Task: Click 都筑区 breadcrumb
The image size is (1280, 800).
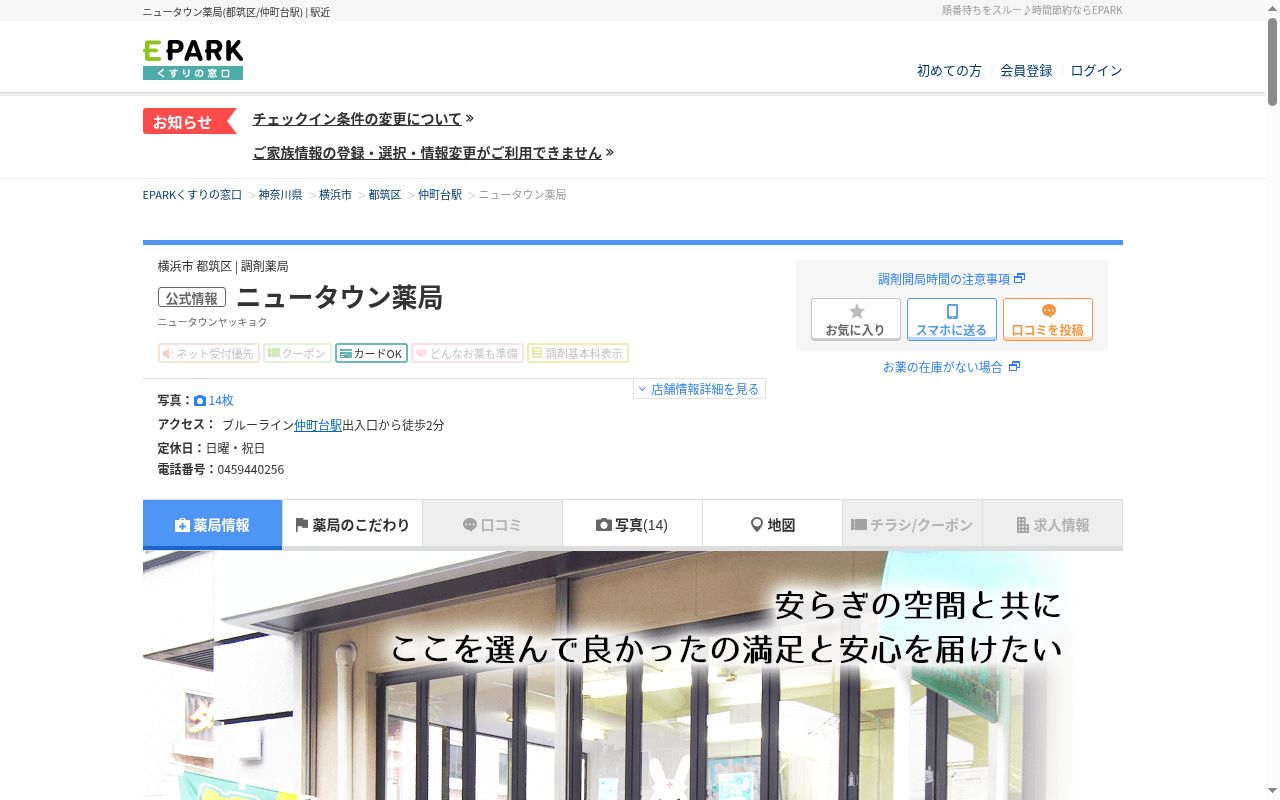Action: click(x=384, y=195)
